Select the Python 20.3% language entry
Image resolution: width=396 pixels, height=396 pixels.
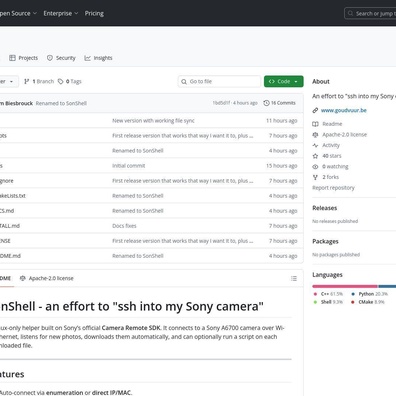click(x=369, y=294)
